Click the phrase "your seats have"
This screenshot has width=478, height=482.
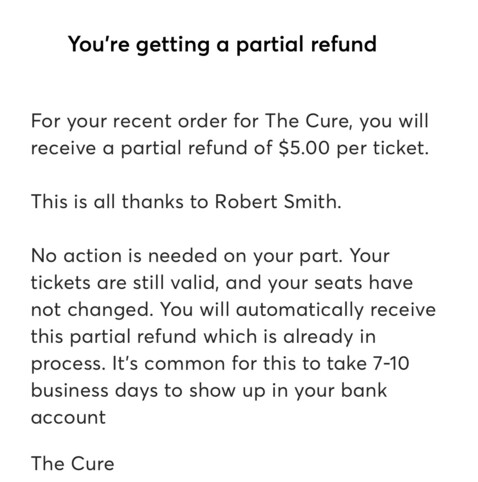pyautogui.click(x=340, y=283)
